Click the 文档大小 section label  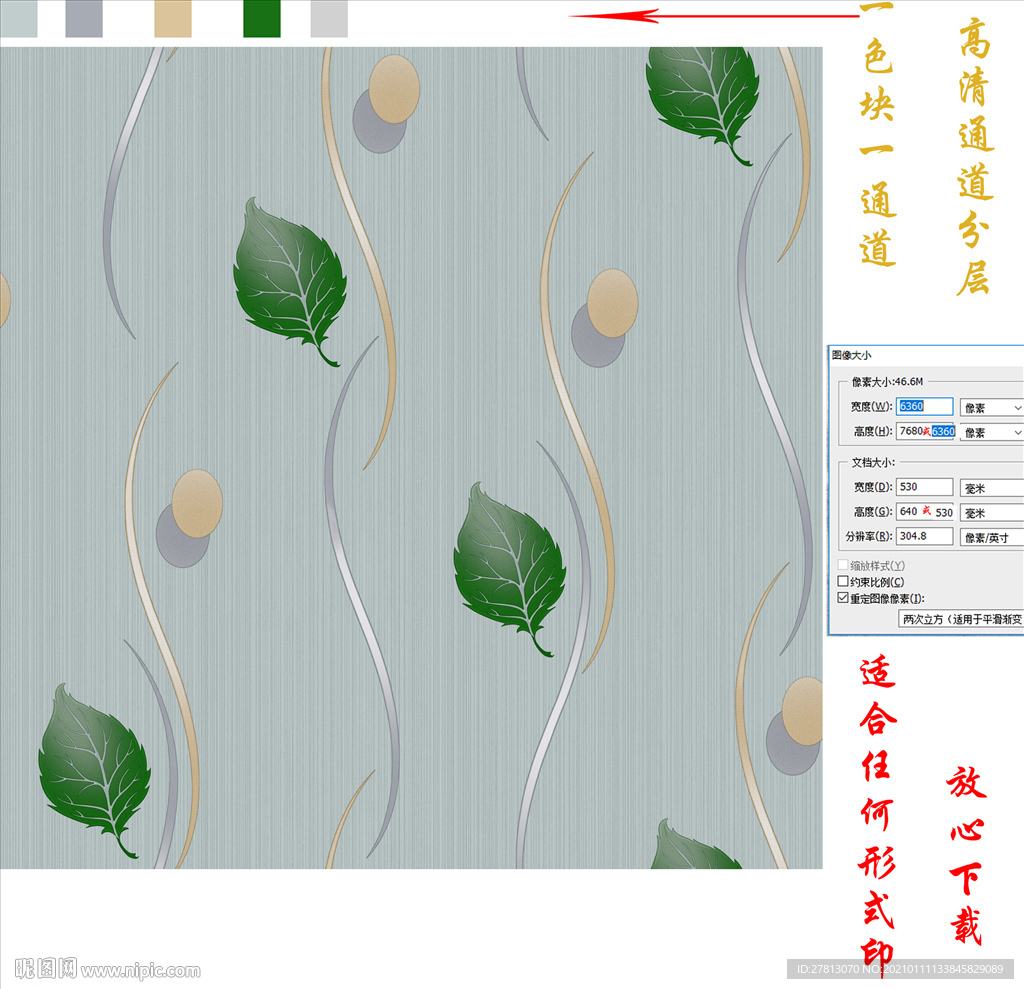click(873, 462)
